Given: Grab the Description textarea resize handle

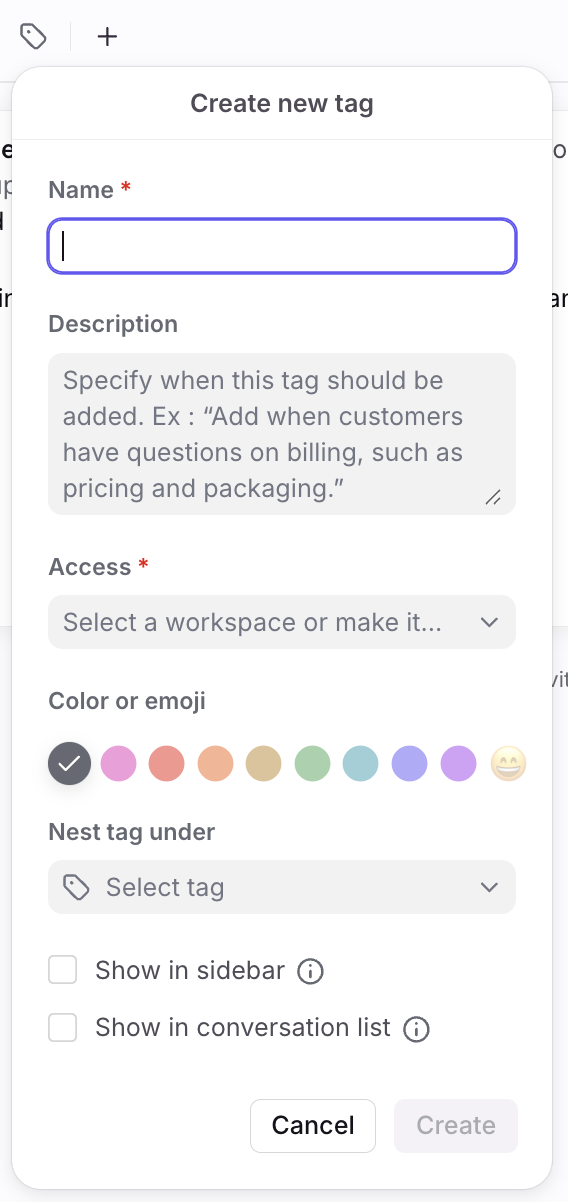Looking at the screenshot, I should (493, 497).
